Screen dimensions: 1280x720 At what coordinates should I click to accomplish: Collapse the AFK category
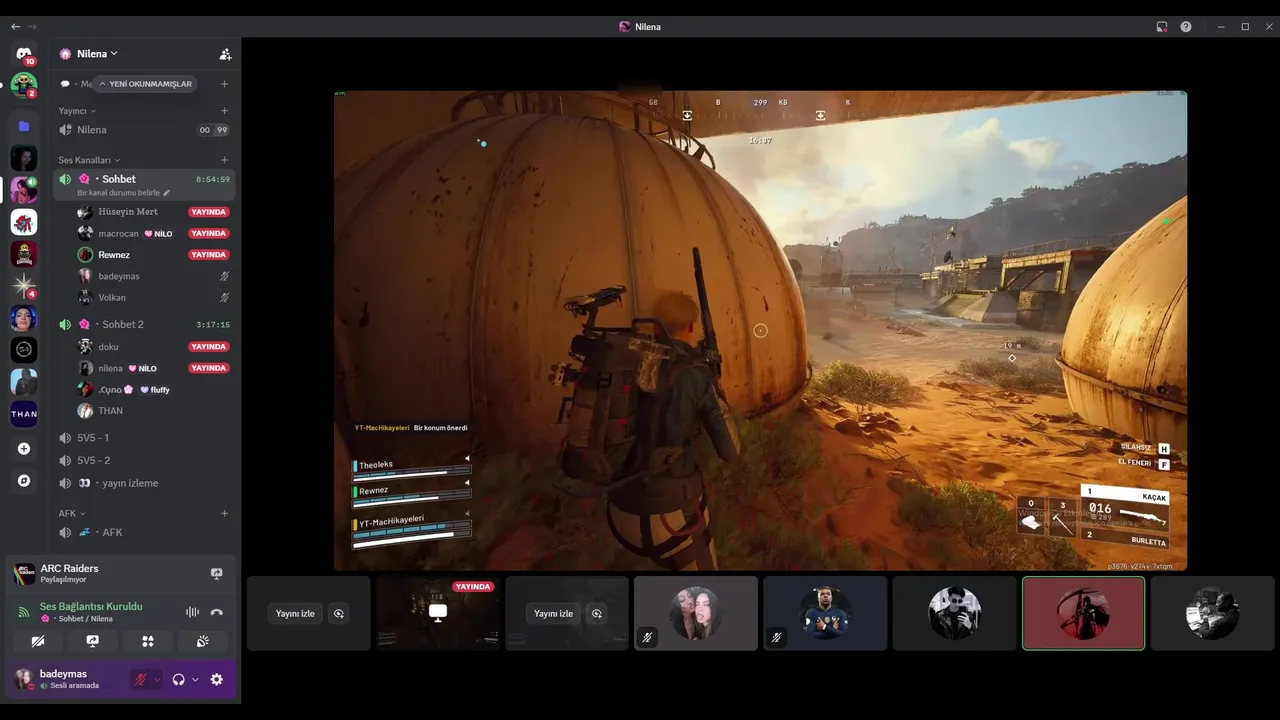(x=72, y=513)
